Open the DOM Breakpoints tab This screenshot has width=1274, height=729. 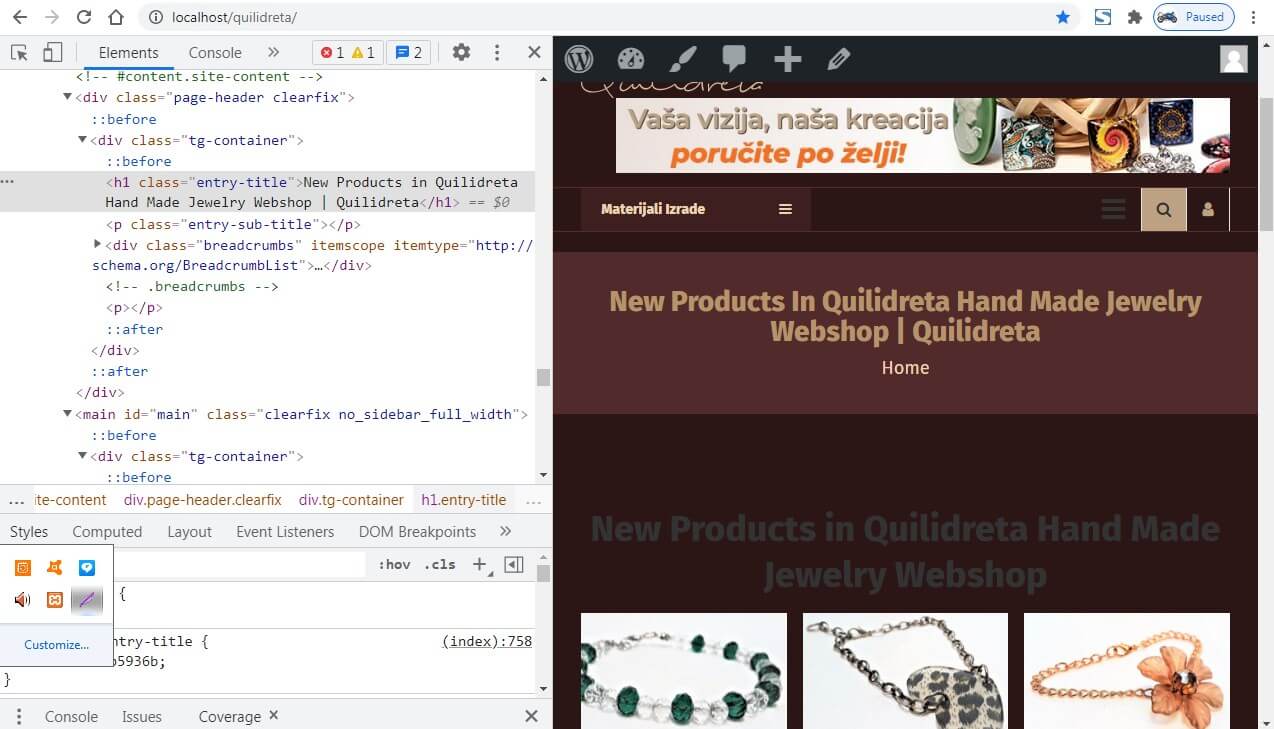pyautogui.click(x=417, y=532)
